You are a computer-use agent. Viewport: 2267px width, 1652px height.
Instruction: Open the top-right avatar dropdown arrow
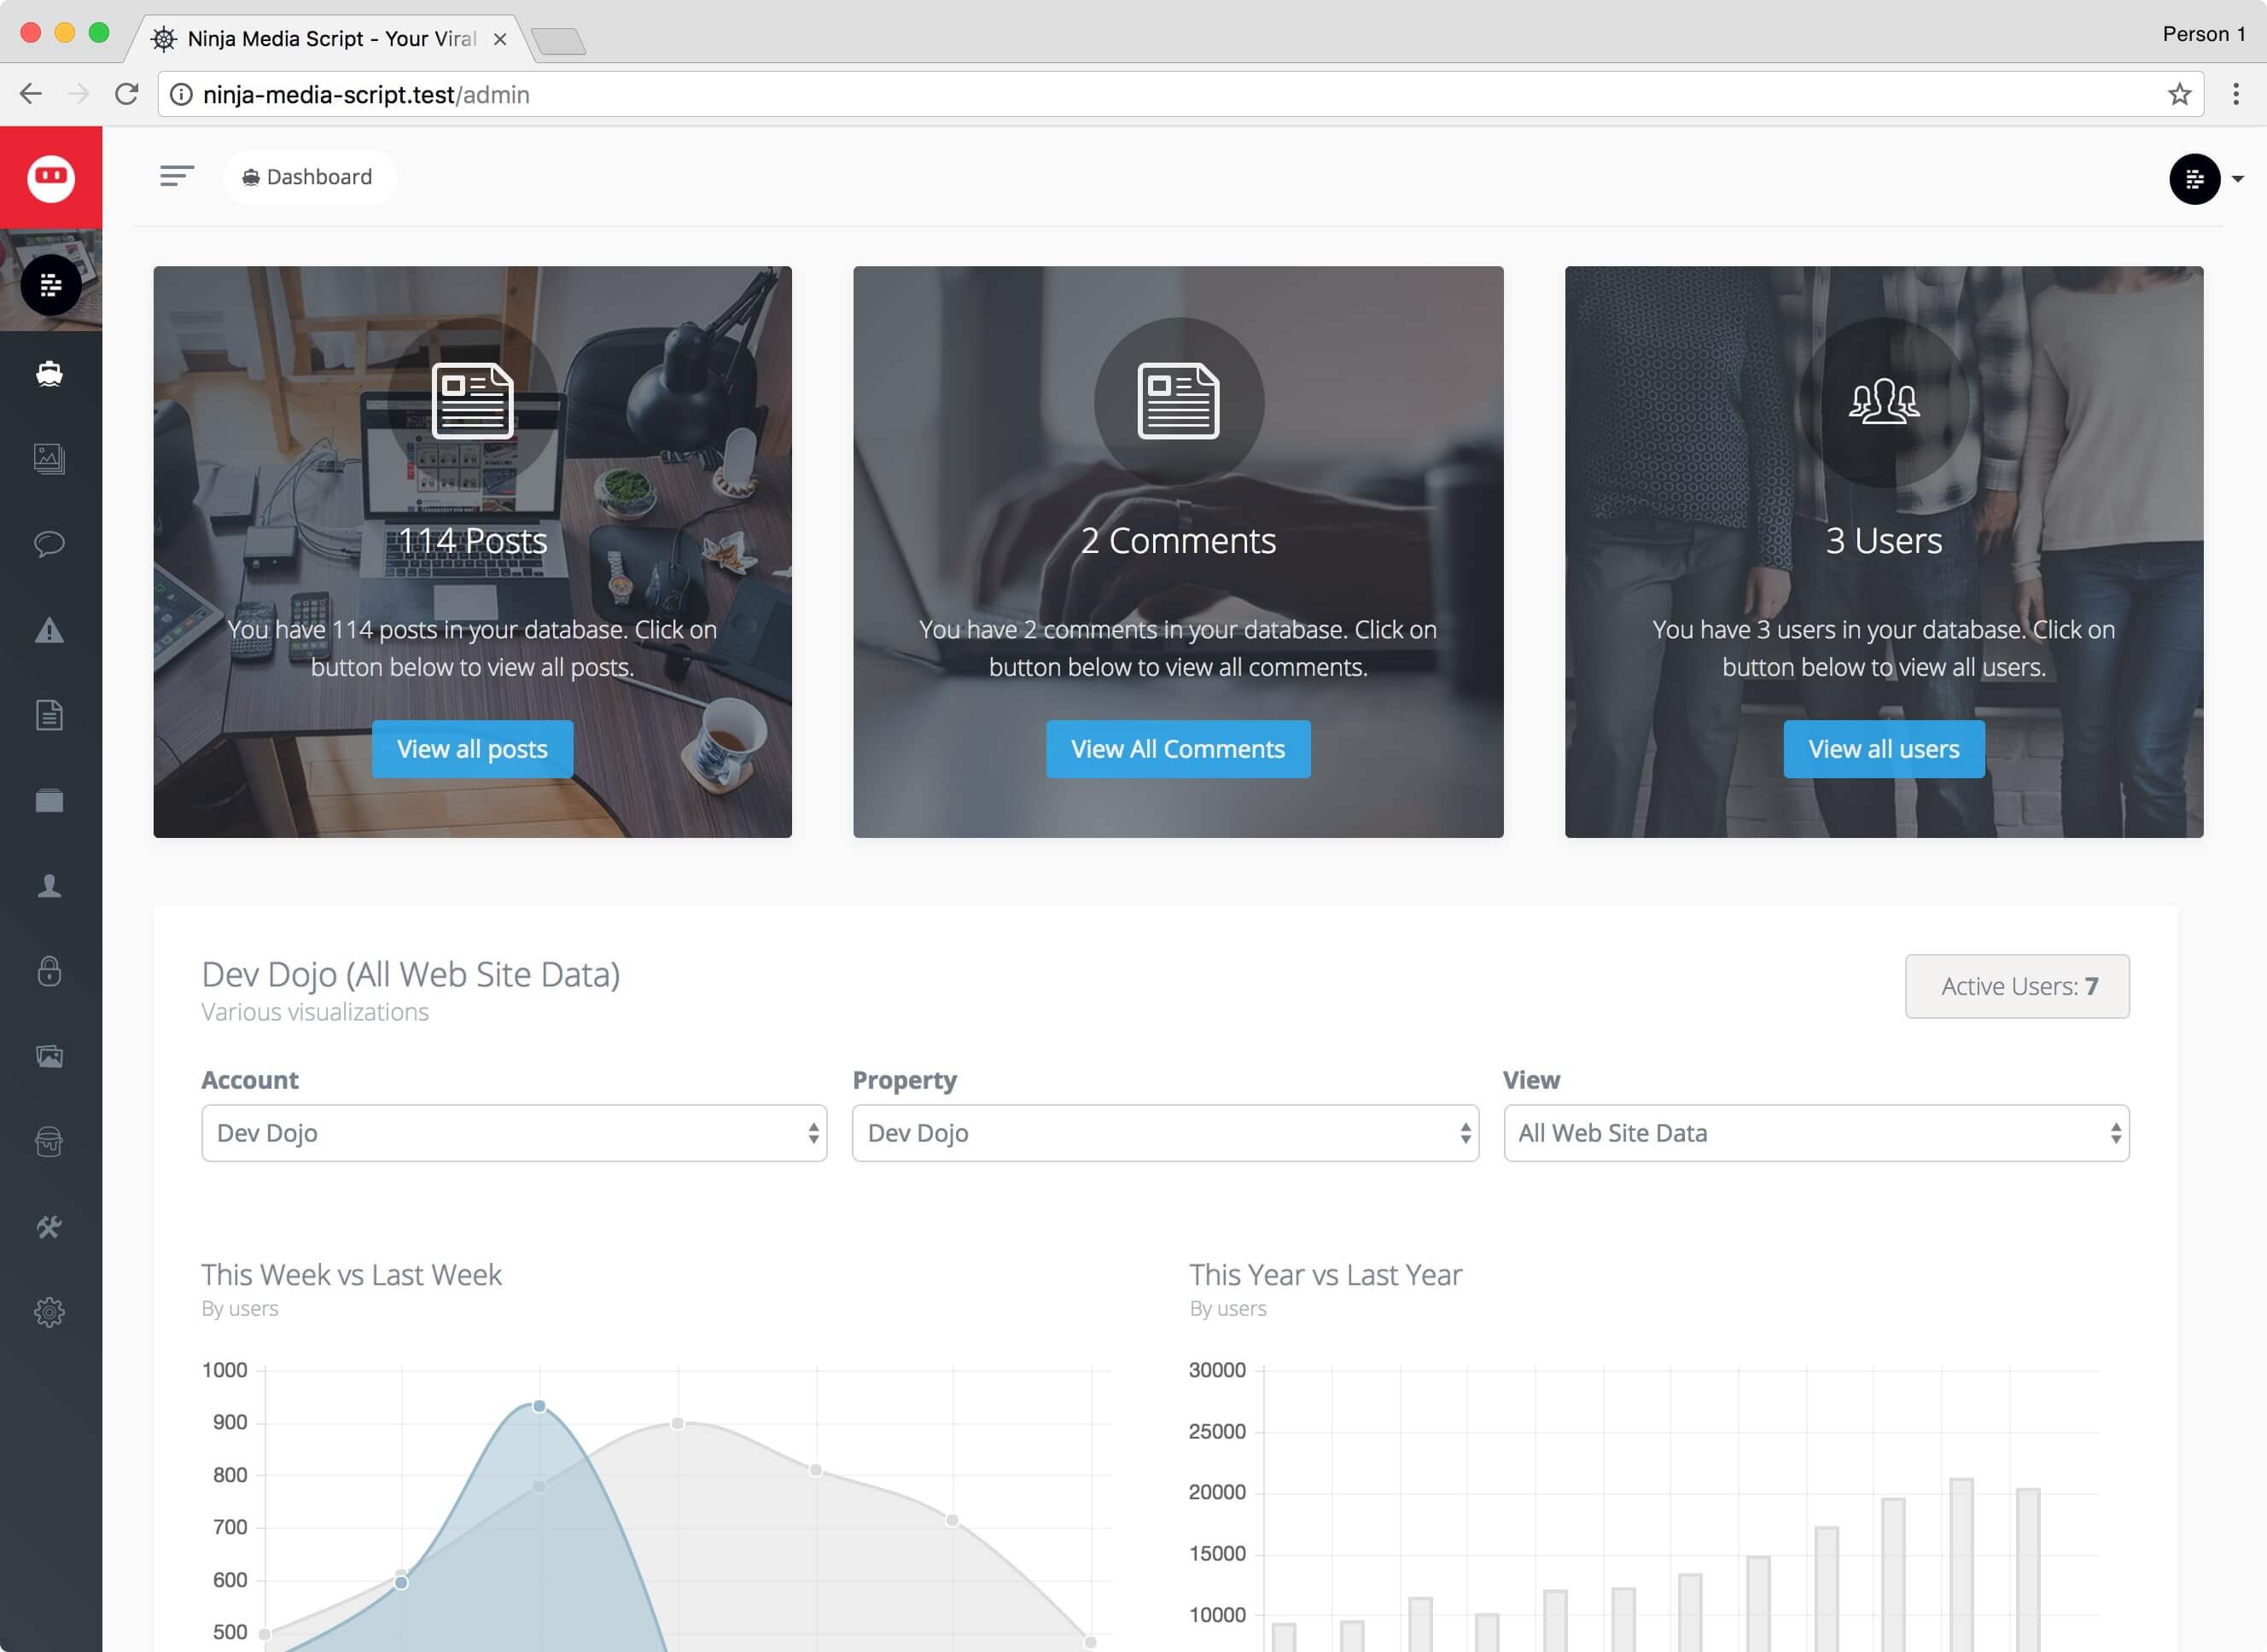(2238, 179)
